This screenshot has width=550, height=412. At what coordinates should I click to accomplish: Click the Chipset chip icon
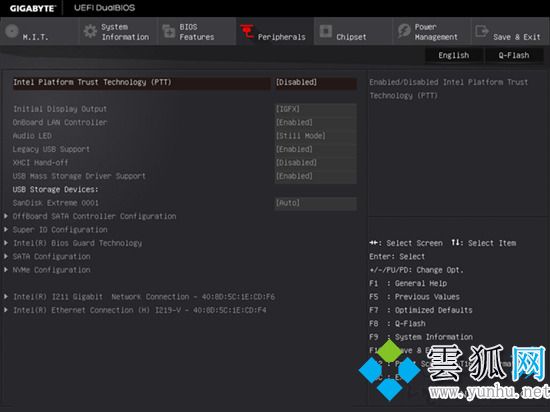click(x=326, y=31)
